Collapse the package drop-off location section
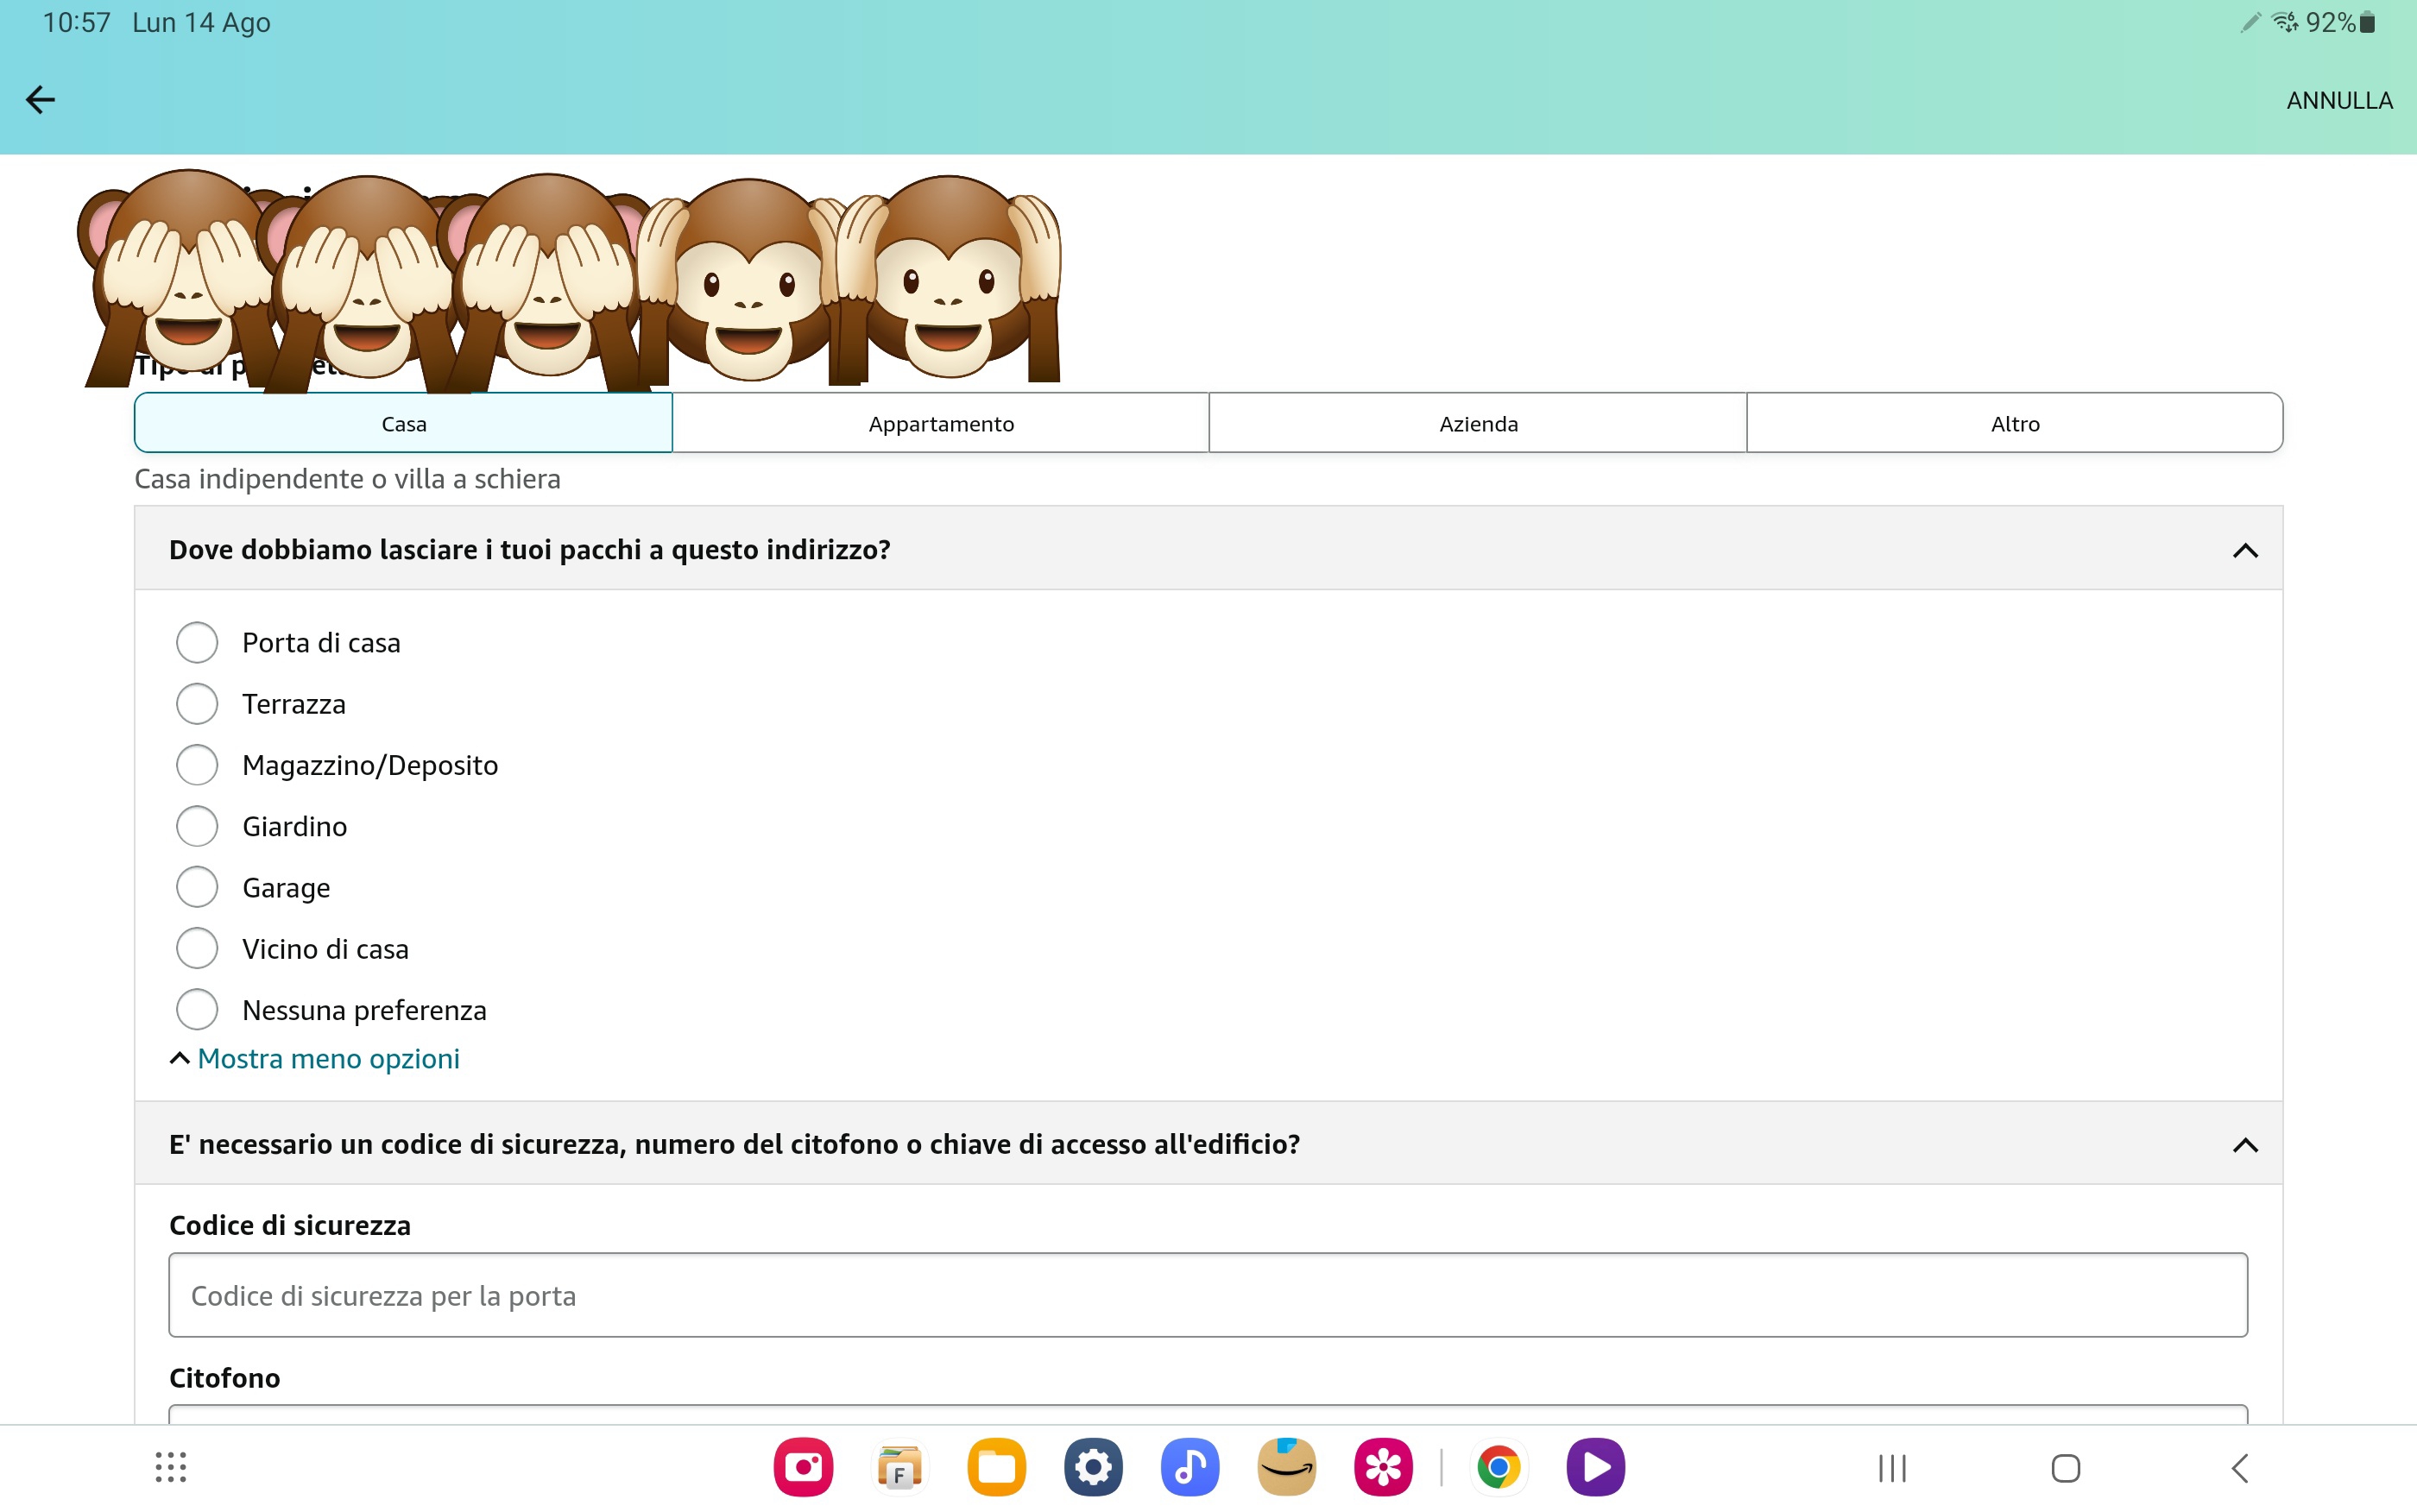Image resolution: width=2417 pixels, height=1512 pixels. pyautogui.click(x=2245, y=550)
